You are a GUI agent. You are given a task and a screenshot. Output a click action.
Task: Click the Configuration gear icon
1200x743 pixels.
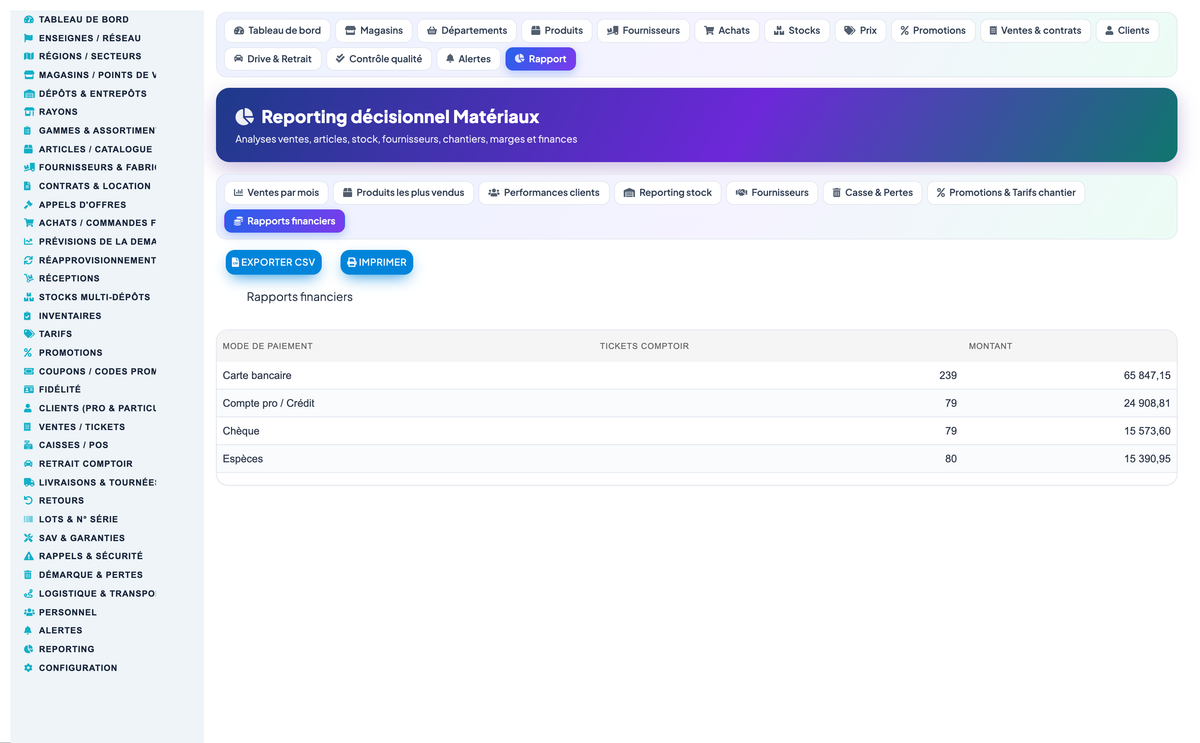(28, 668)
